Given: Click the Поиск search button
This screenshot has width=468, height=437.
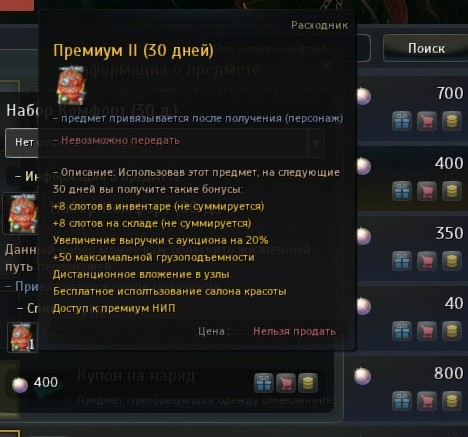Looking at the screenshot, I should (x=426, y=48).
